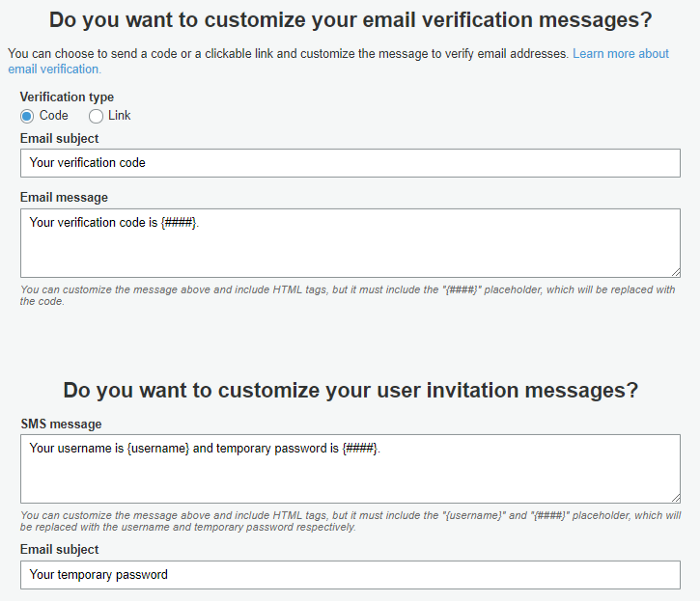
Task: Click the Verification type label
Action: point(67,98)
